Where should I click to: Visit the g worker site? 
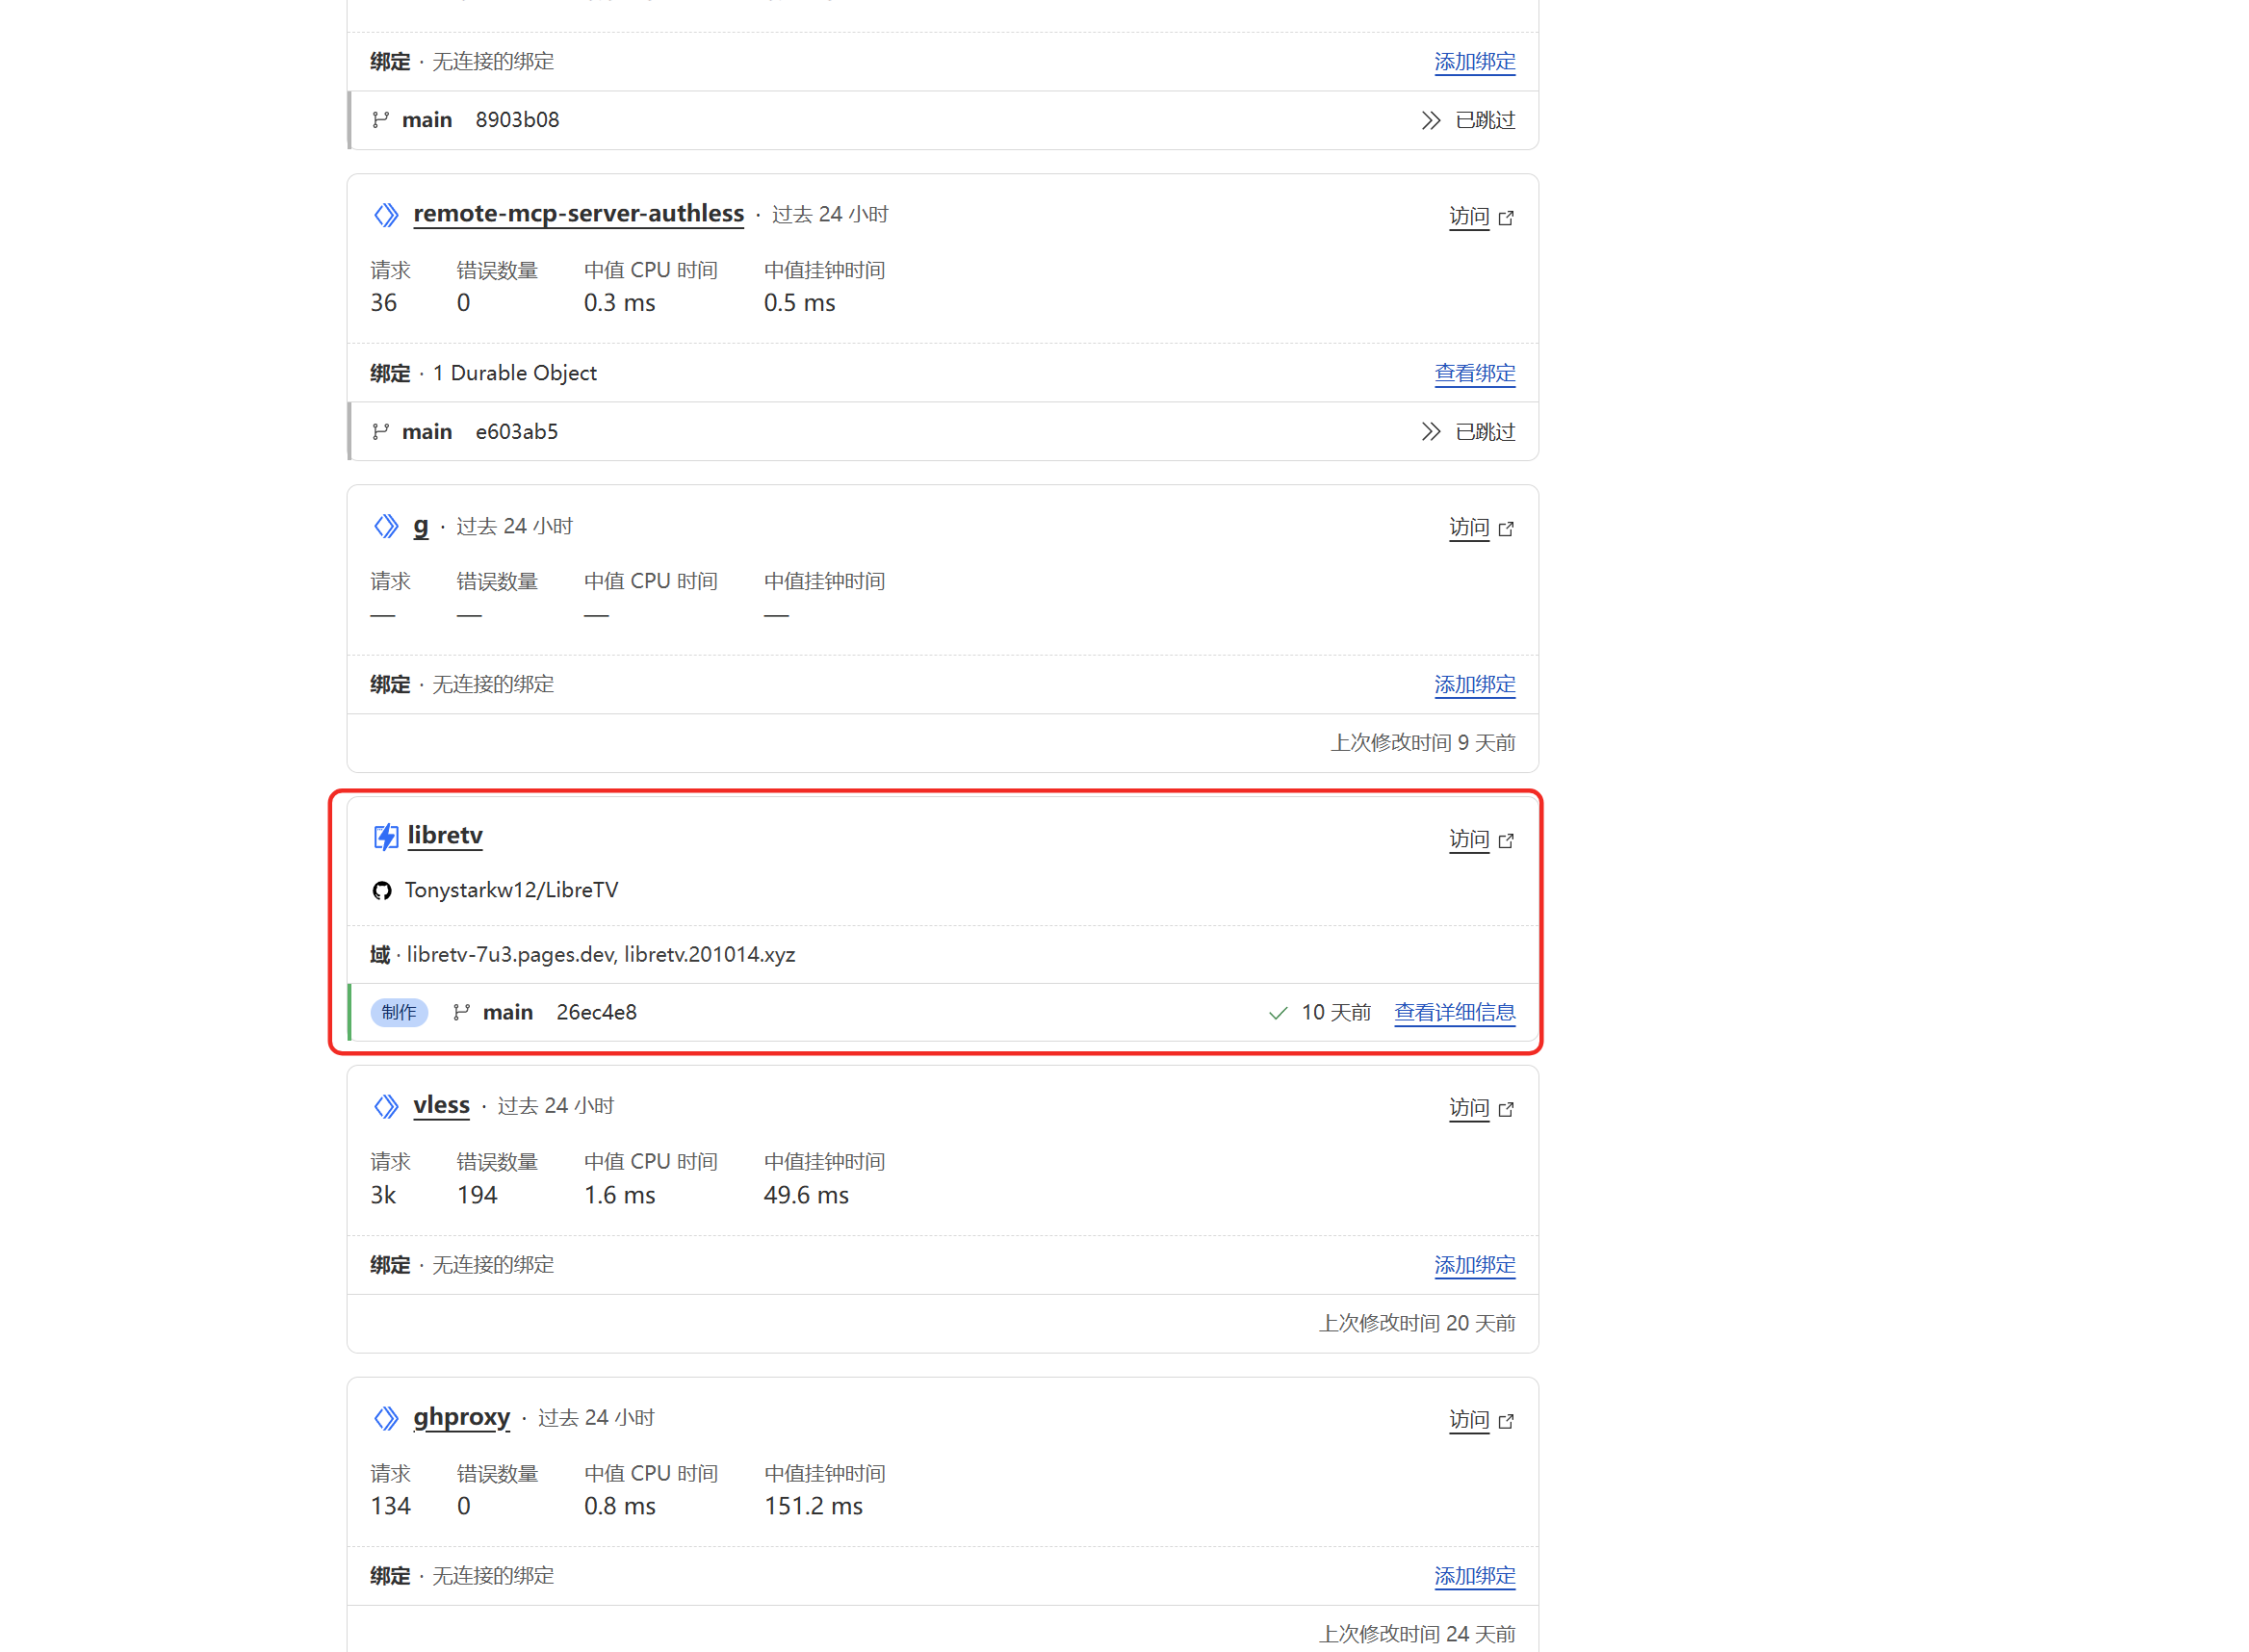click(1468, 527)
